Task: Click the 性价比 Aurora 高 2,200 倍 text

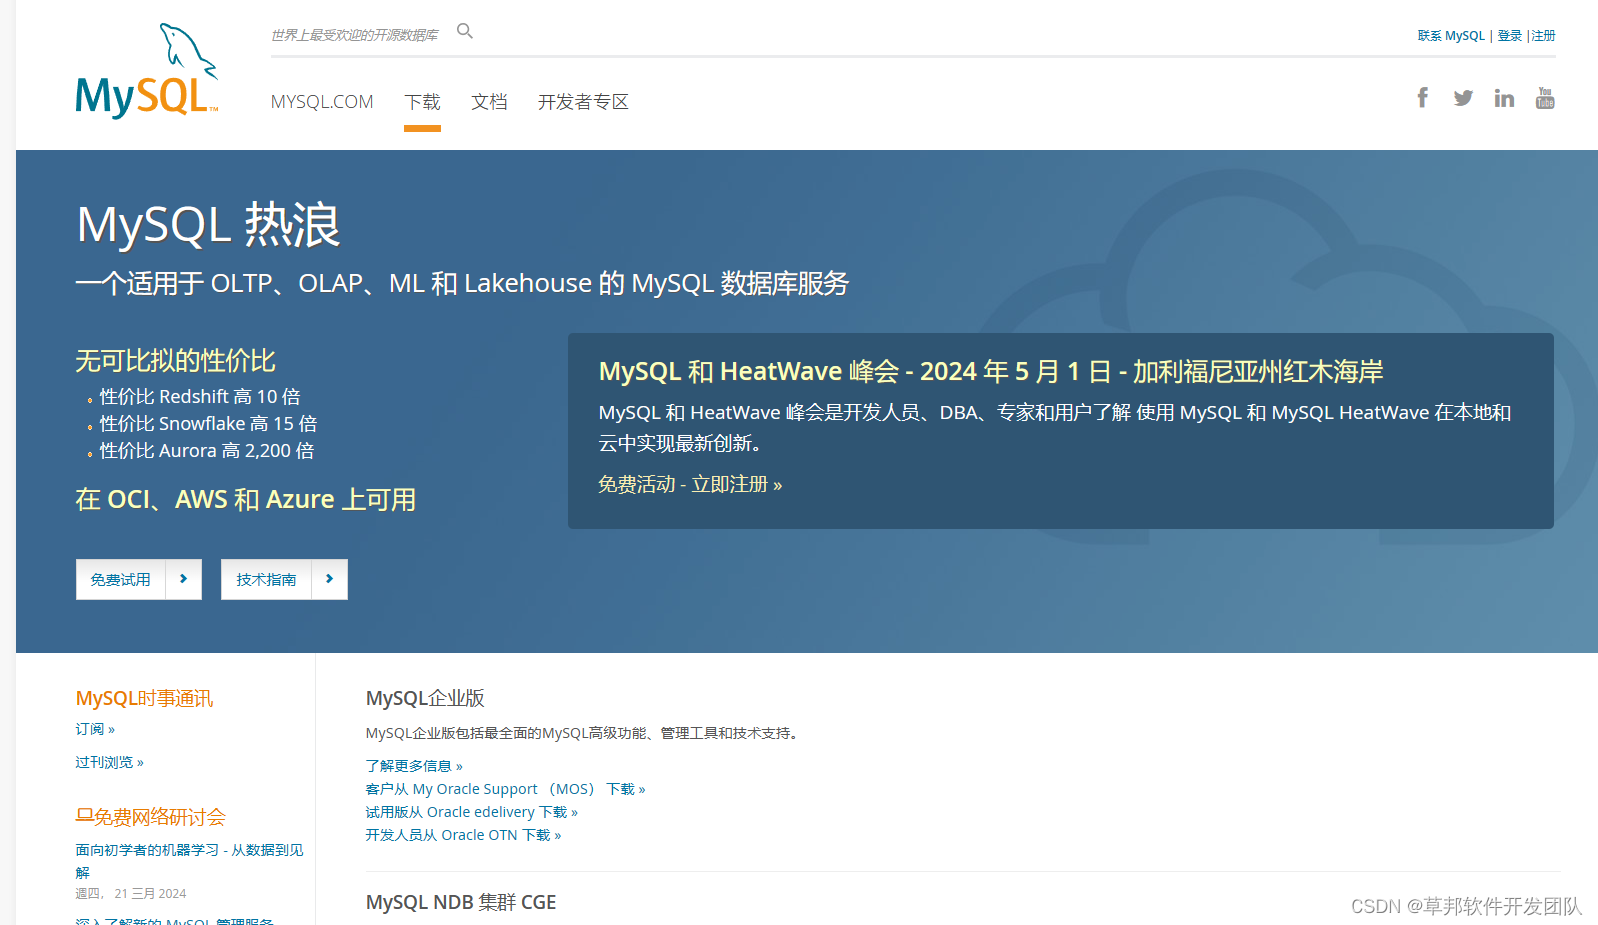Action: coord(207,451)
